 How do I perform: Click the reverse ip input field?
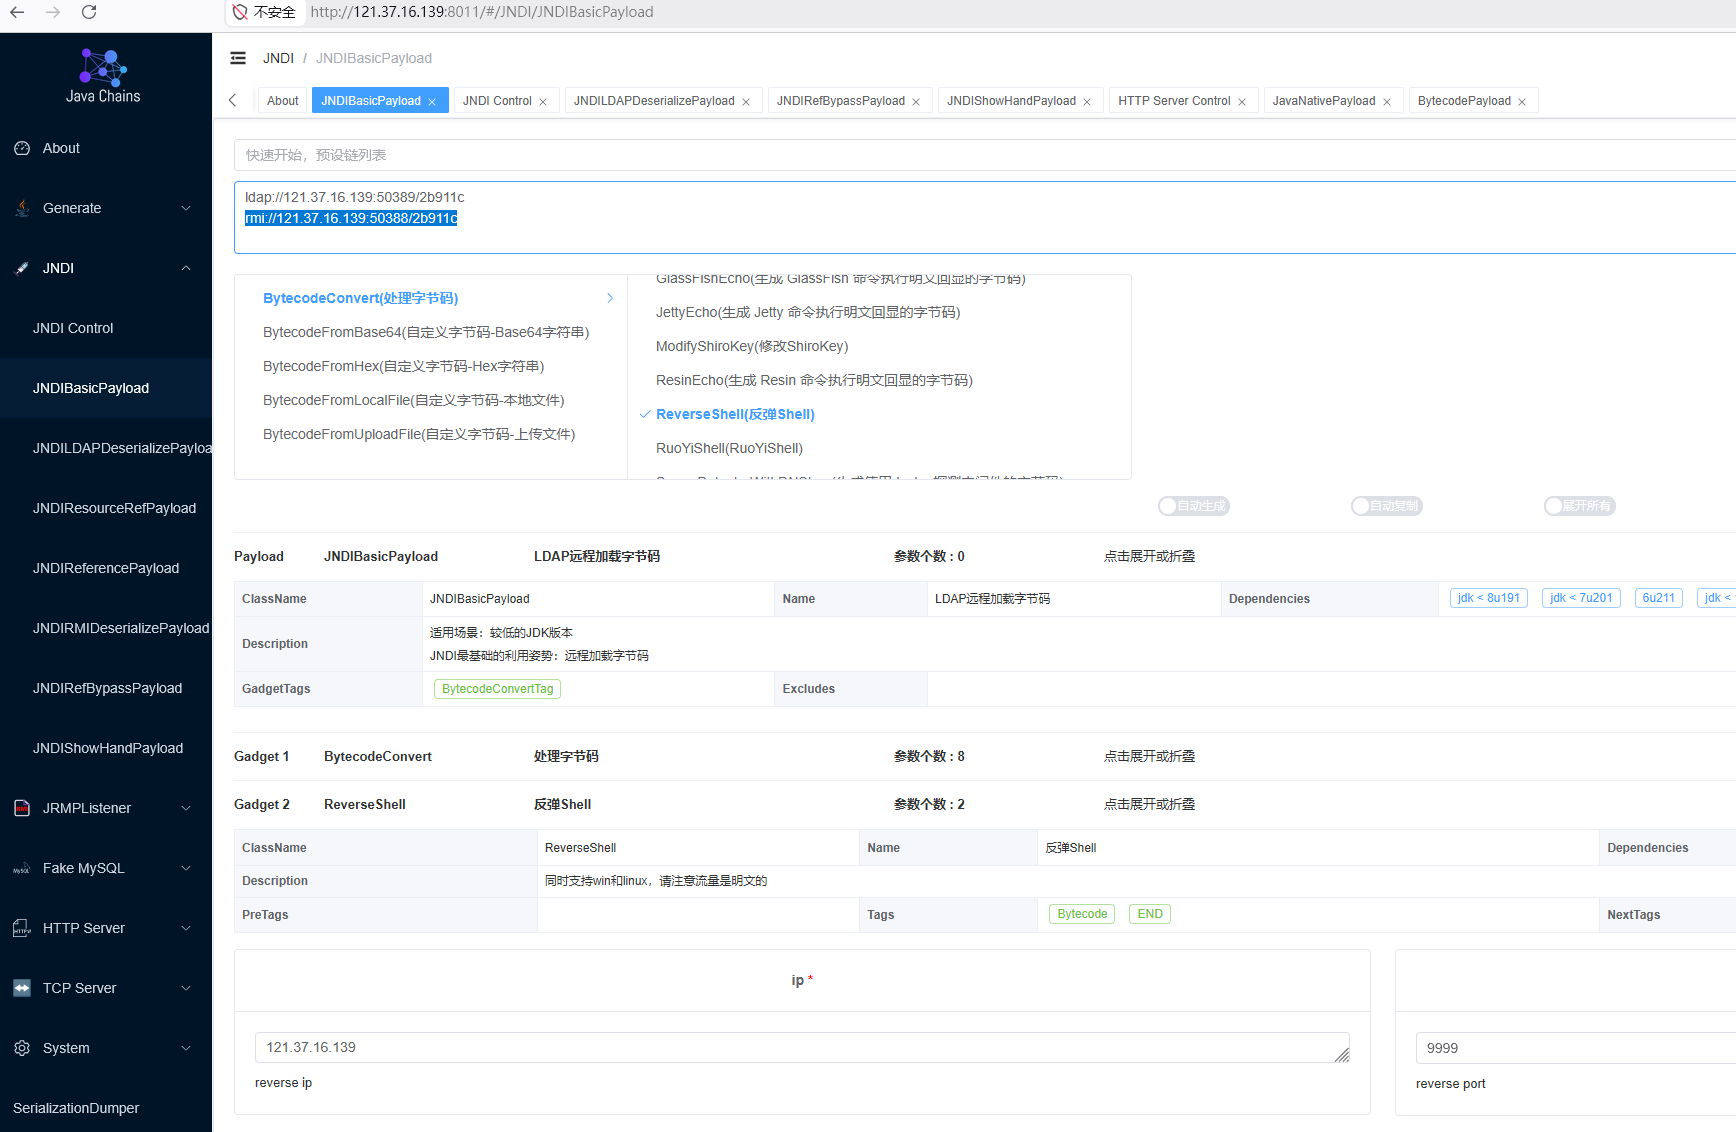coord(795,1047)
